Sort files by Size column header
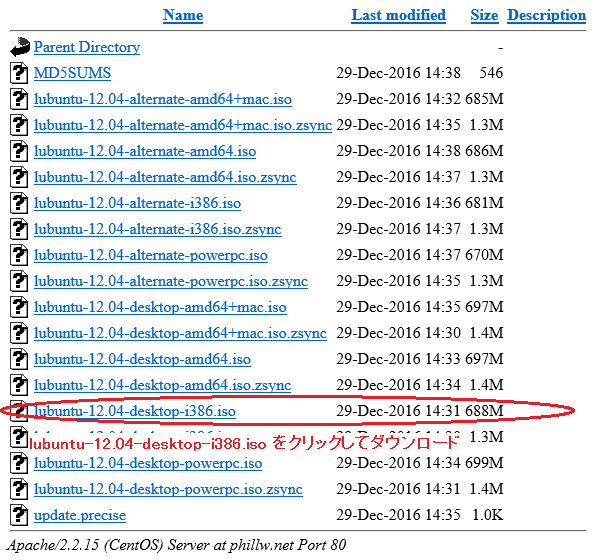This screenshot has width=592, height=560. 484,15
